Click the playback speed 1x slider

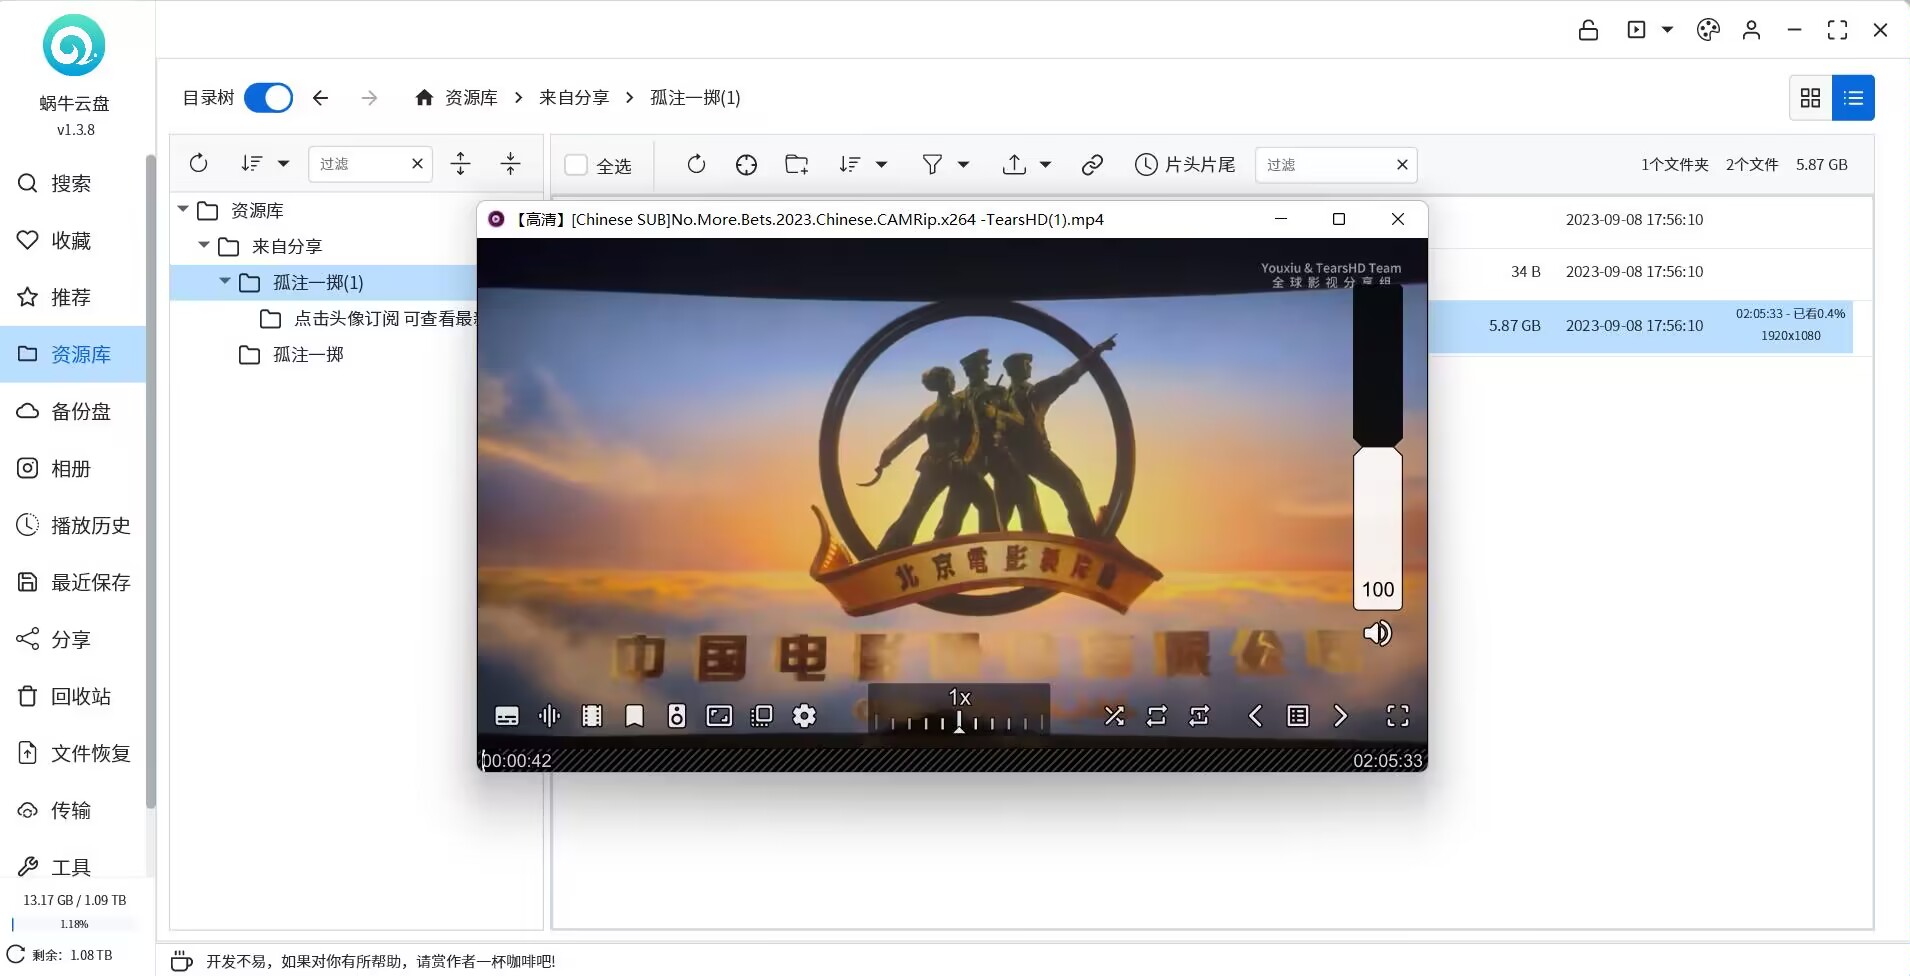click(959, 712)
